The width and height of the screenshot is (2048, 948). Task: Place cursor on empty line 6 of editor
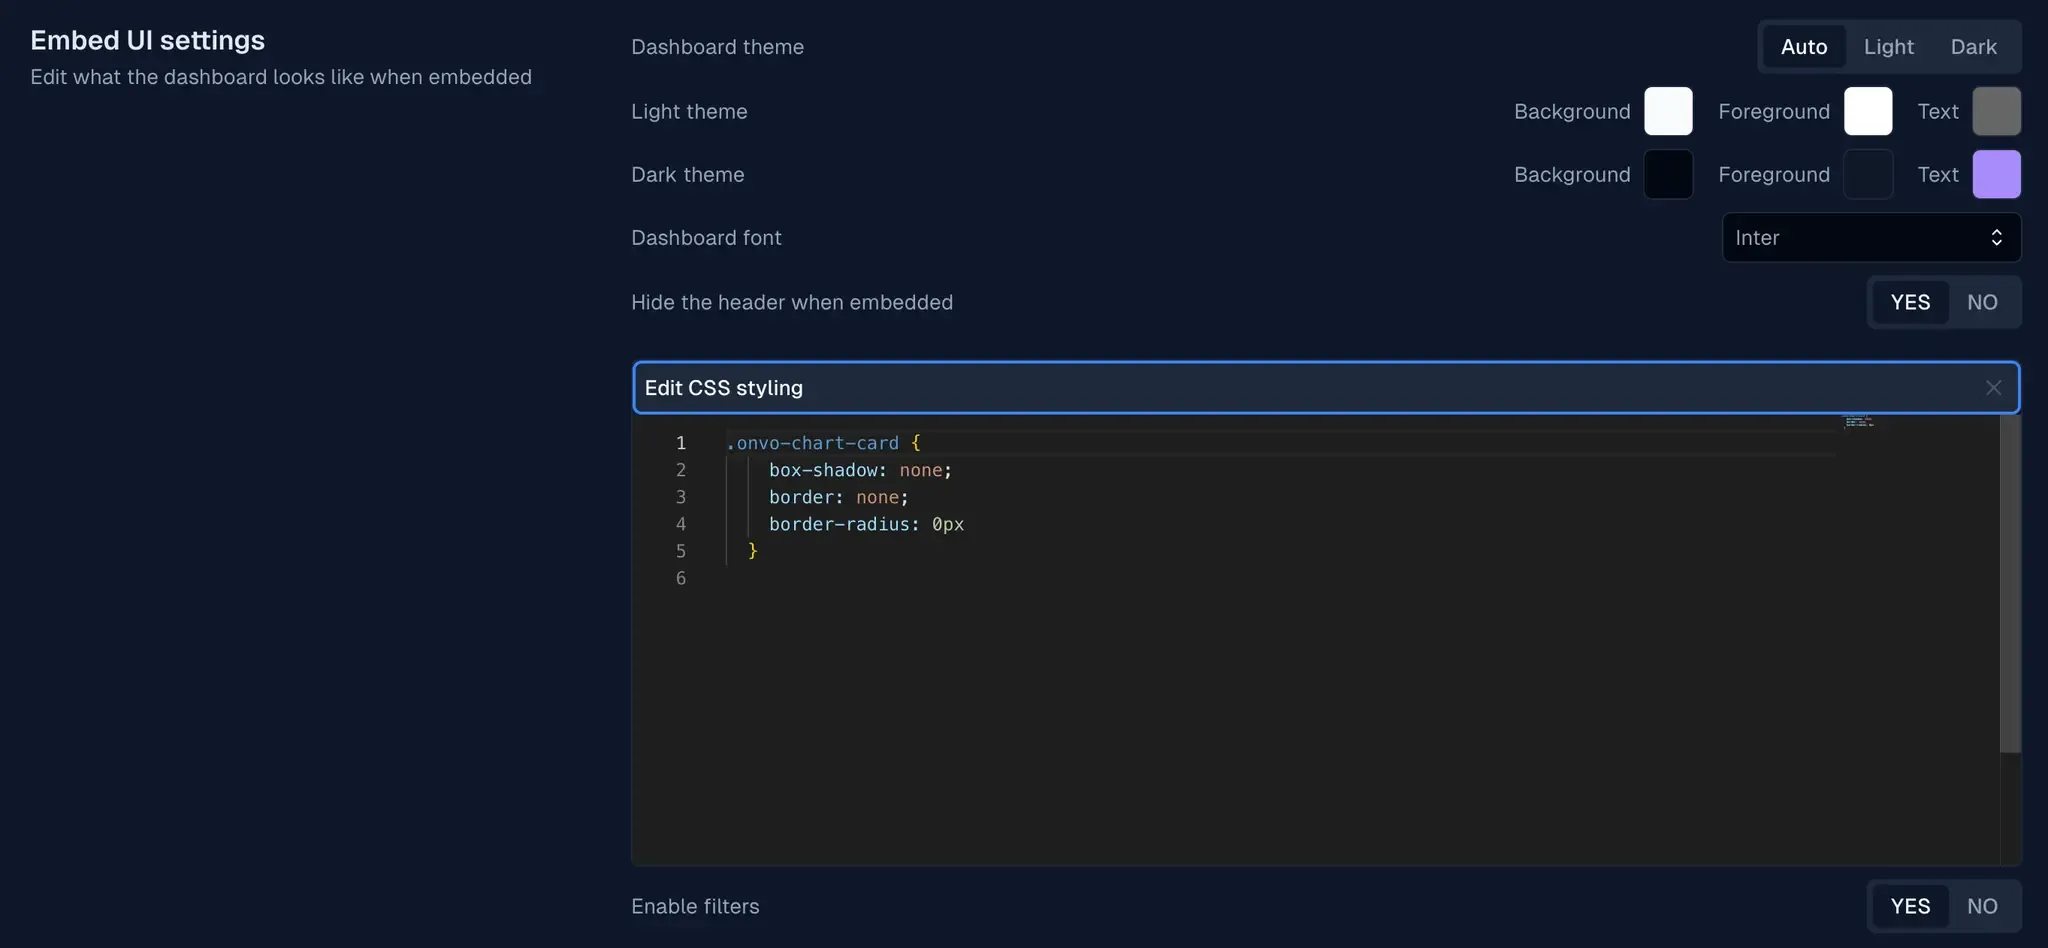pos(900,578)
